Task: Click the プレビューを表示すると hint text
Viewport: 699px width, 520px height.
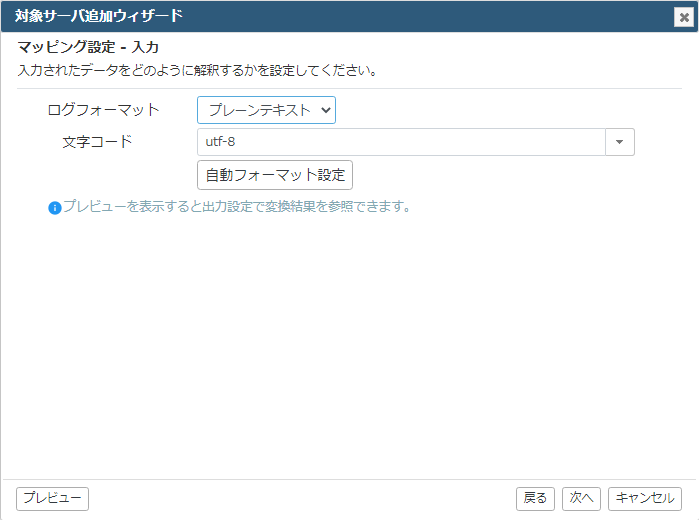Action: tap(236, 206)
